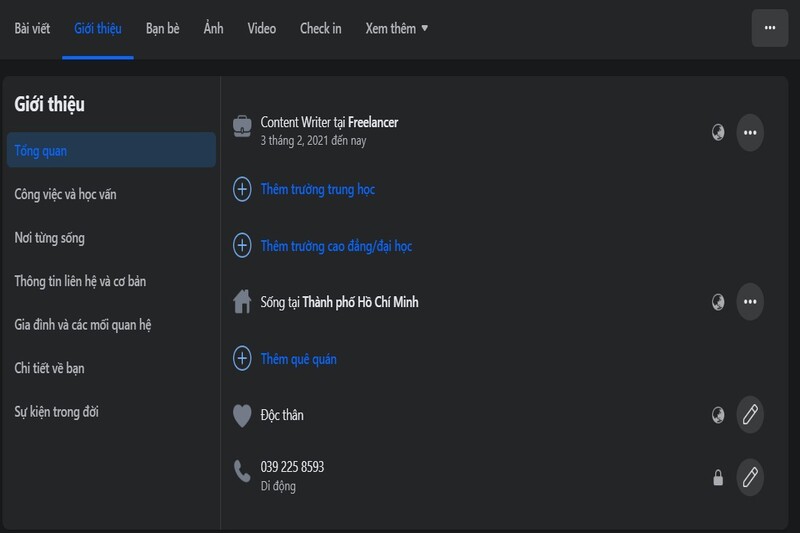Select Sự kiện trong đời in sidebar
The width and height of the screenshot is (800, 533).
[x=56, y=411]
